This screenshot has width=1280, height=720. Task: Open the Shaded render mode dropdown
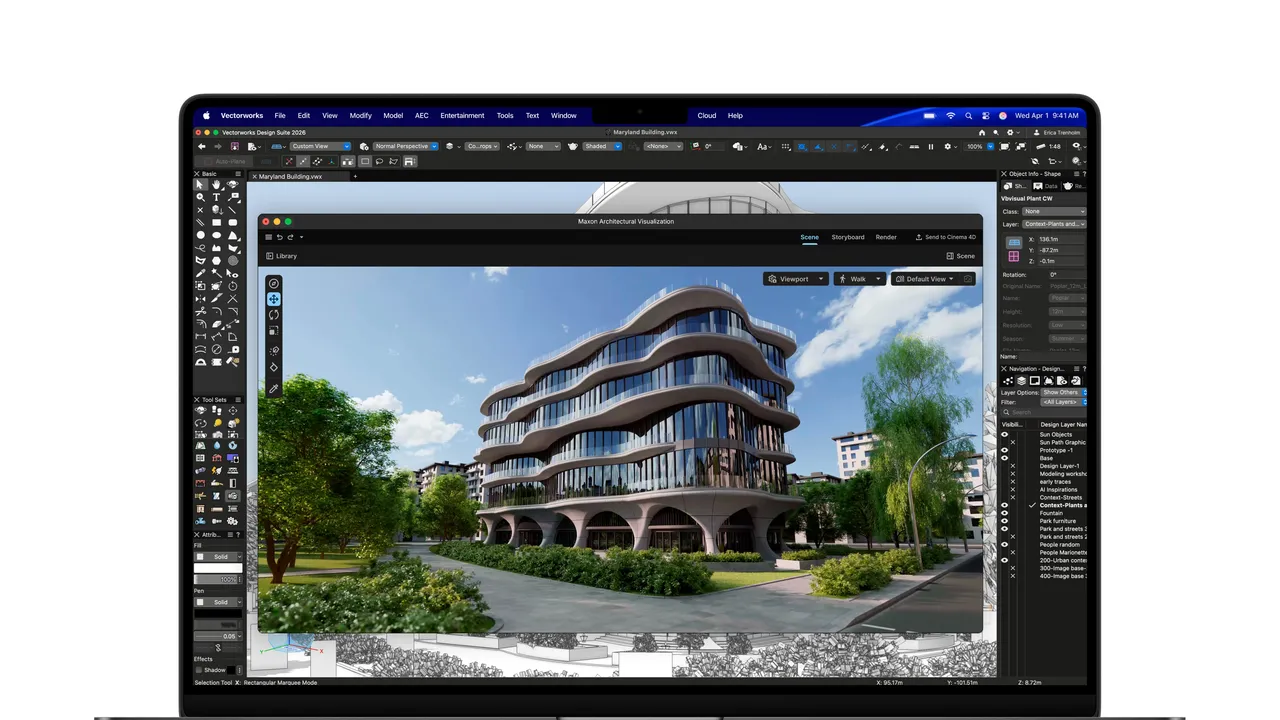[602, 146]
